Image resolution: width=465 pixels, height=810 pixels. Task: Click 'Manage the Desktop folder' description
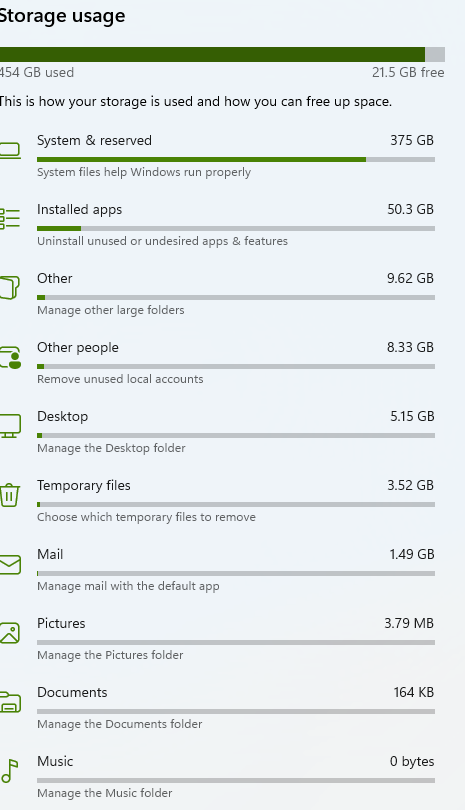[x=111, y=448]
